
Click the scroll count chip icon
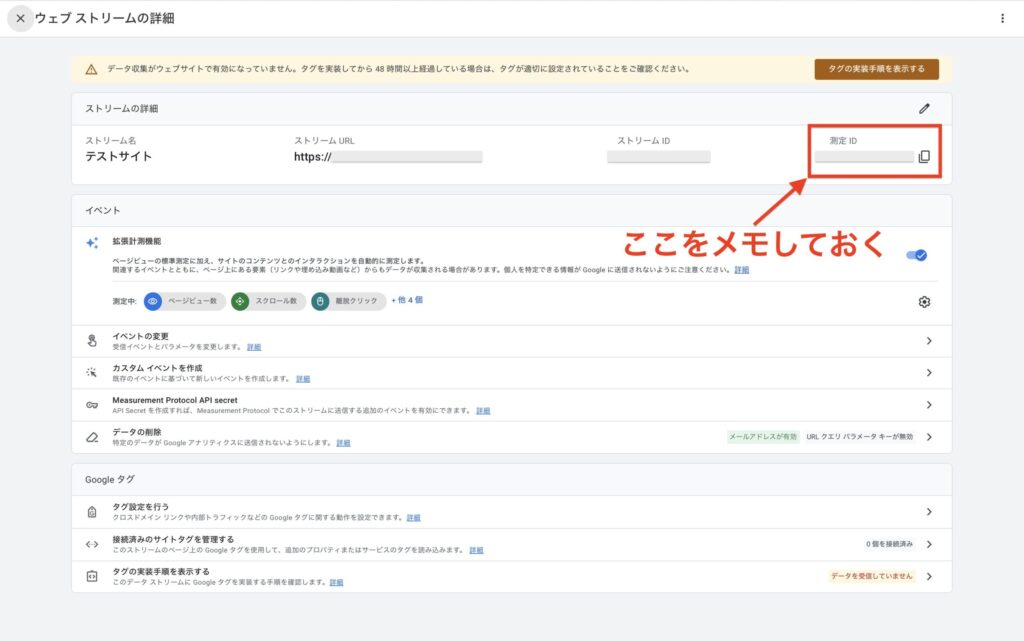point(240,301)
